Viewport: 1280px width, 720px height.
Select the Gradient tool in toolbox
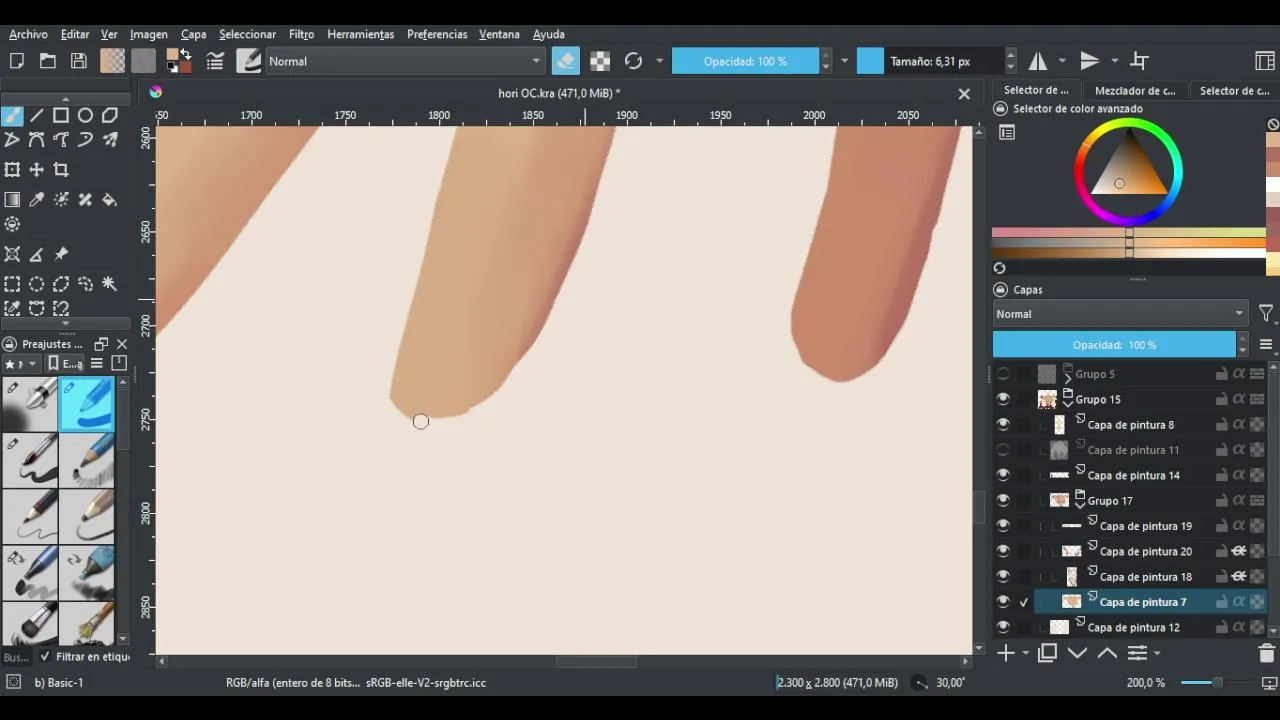[x=12, y=200]
